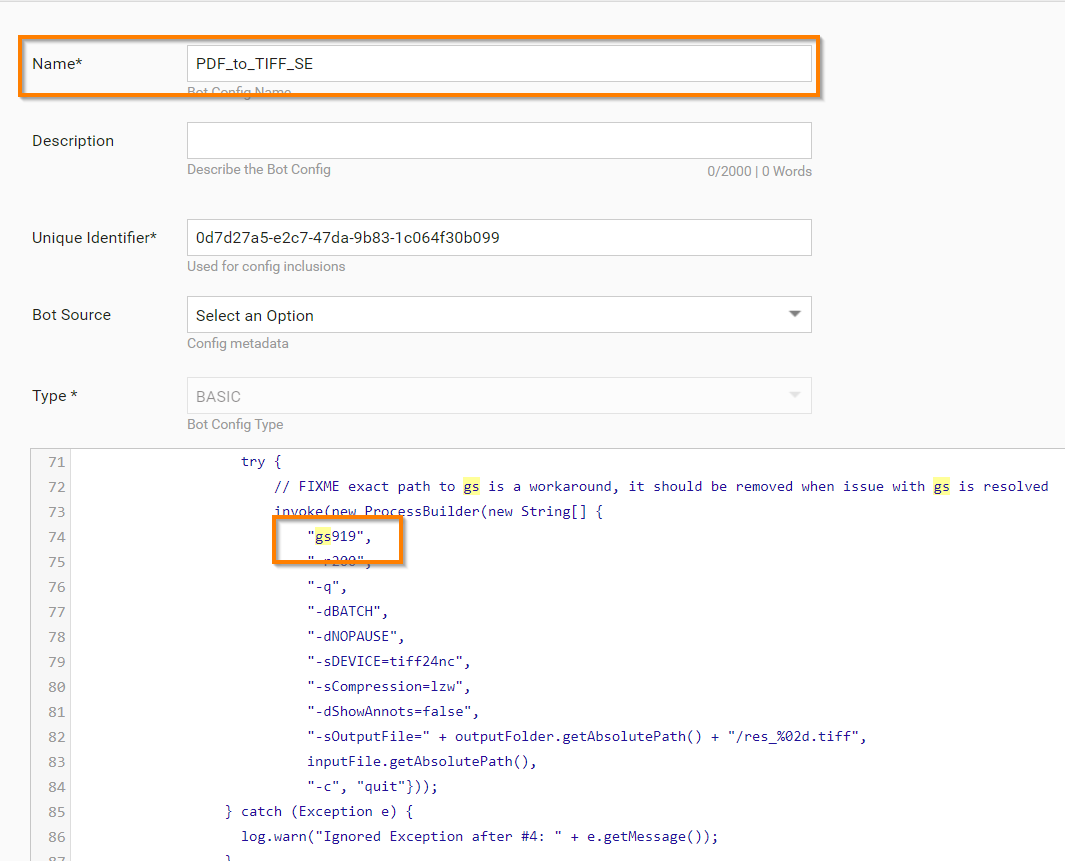Click the FIXME comment on line 72
Screen dimensions: 1065x861
[x=661, y=487]
